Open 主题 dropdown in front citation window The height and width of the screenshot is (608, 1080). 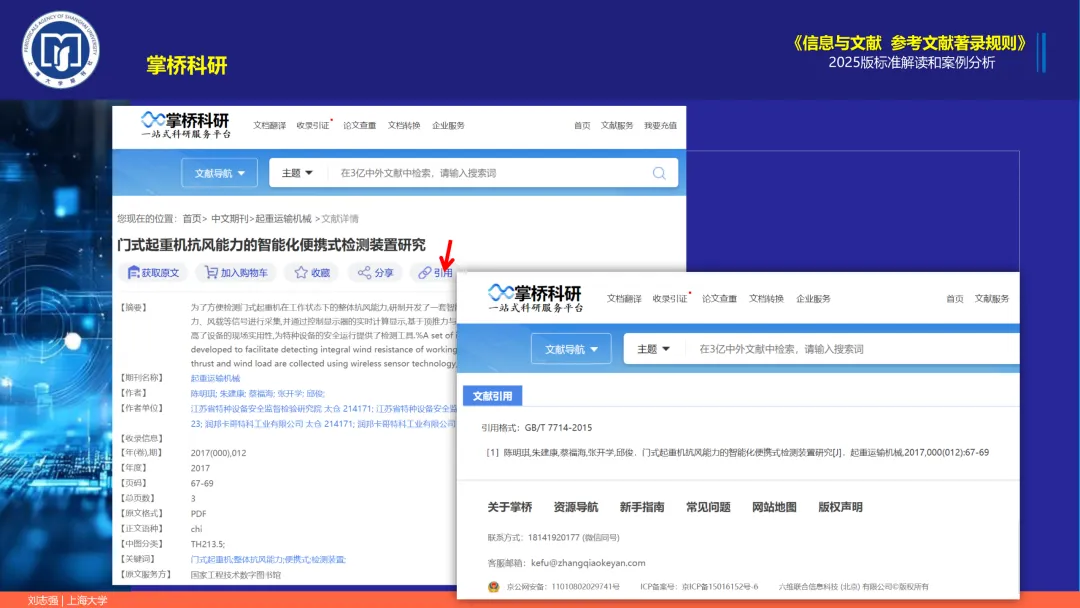point(653,349)
